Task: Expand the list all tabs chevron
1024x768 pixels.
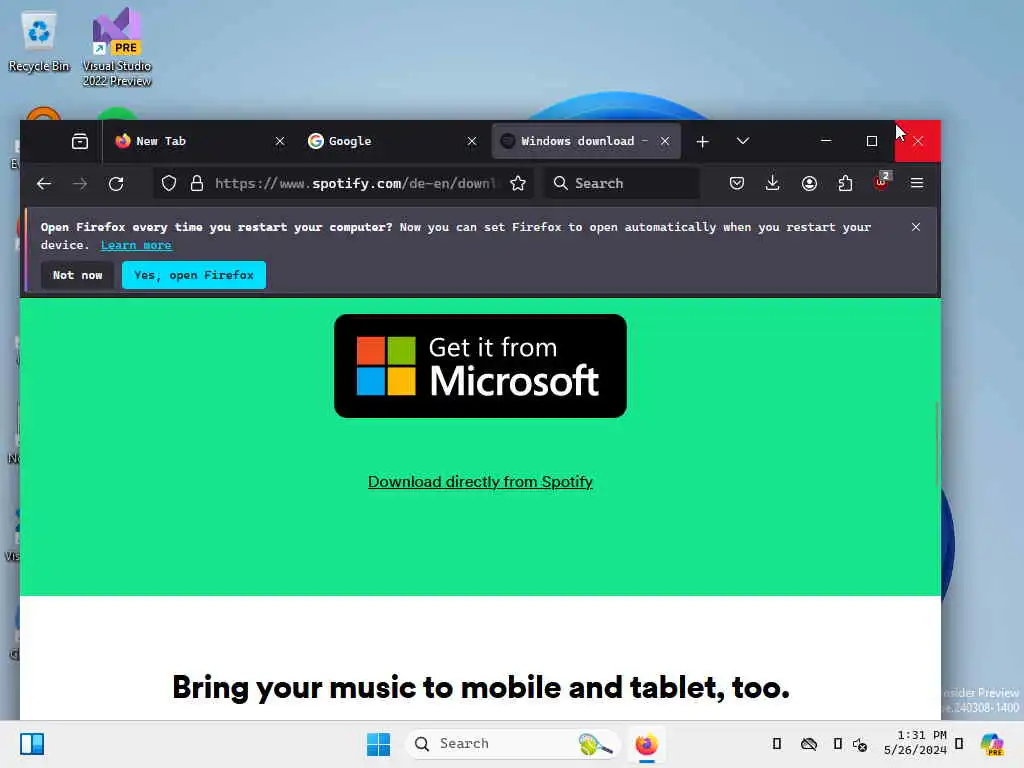Action: tap(743, 141)
